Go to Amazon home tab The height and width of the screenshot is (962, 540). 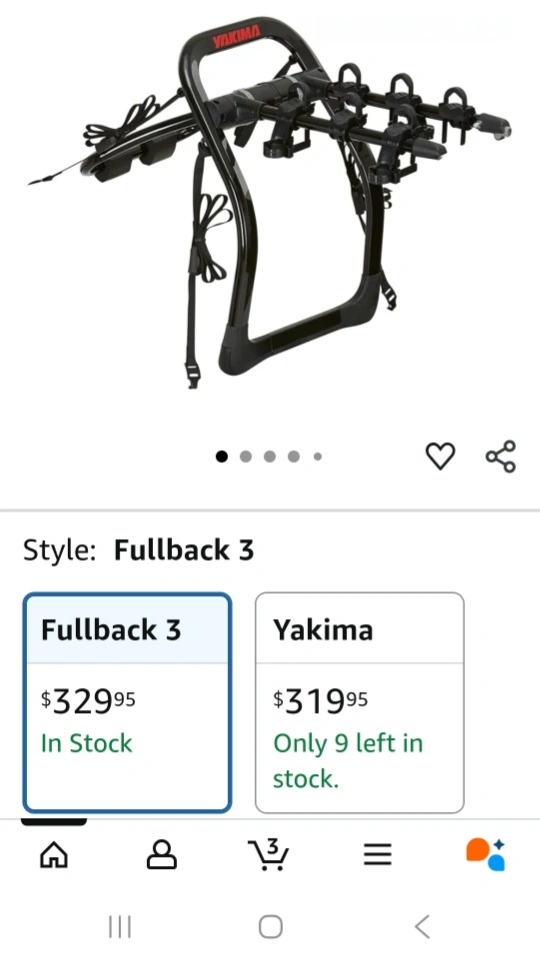click(x=54, y=854)
